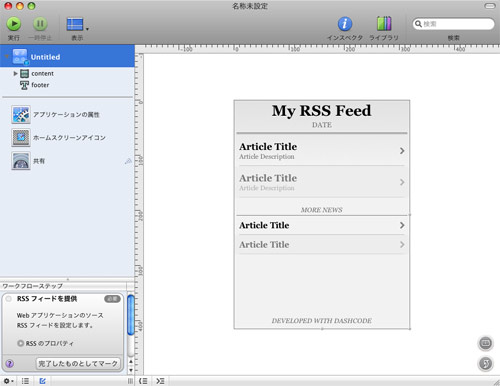500x386 pixels.
Task: Click the scrollbar down arrow
Action: (x=131, y=370)
